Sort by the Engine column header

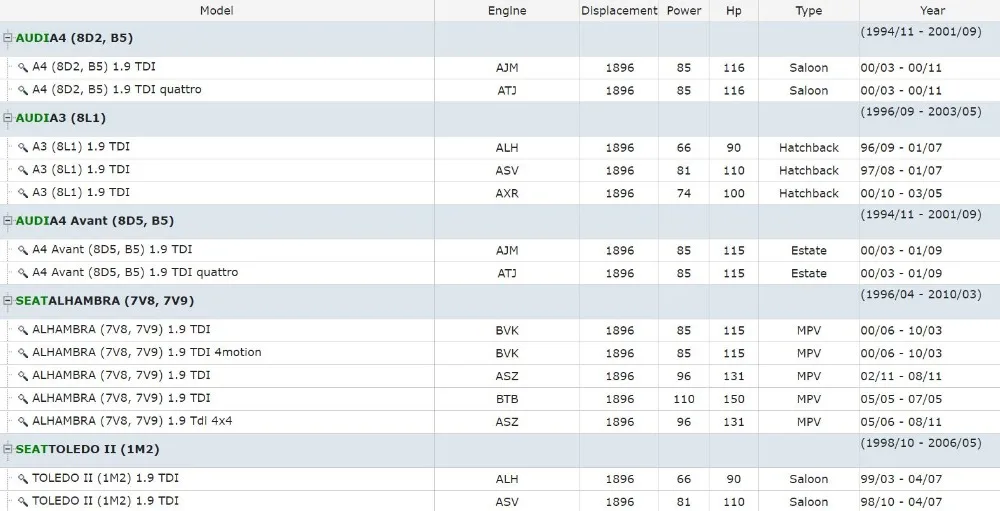click(507, 11)
